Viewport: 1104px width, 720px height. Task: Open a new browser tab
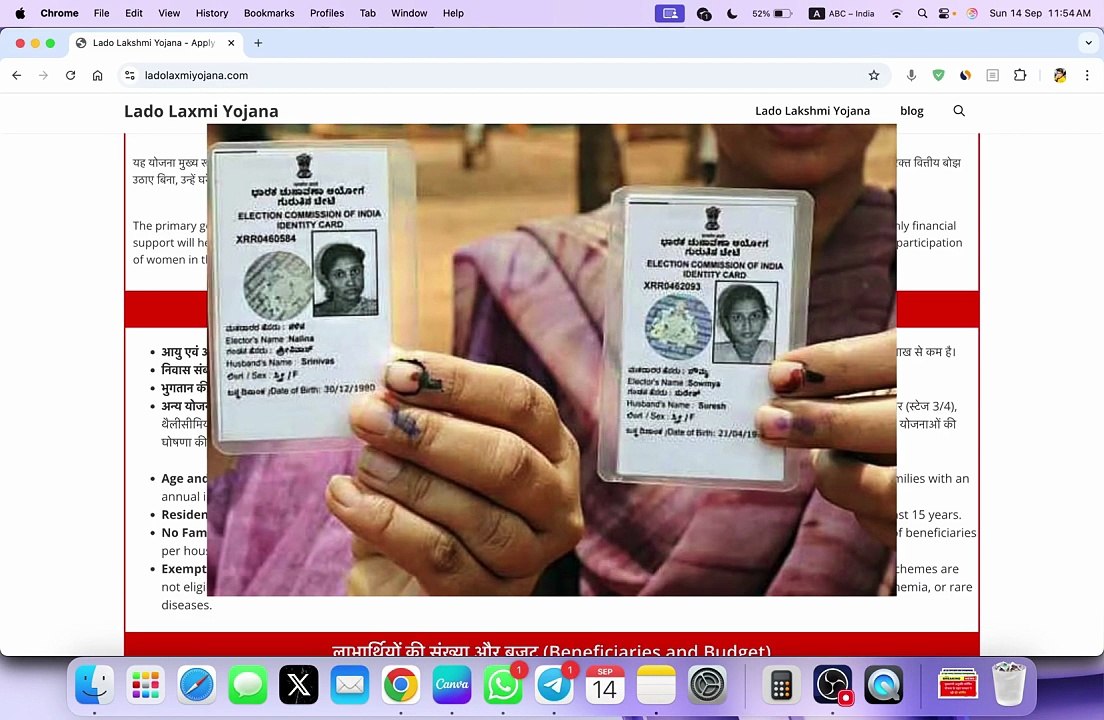tap(258, 43)
